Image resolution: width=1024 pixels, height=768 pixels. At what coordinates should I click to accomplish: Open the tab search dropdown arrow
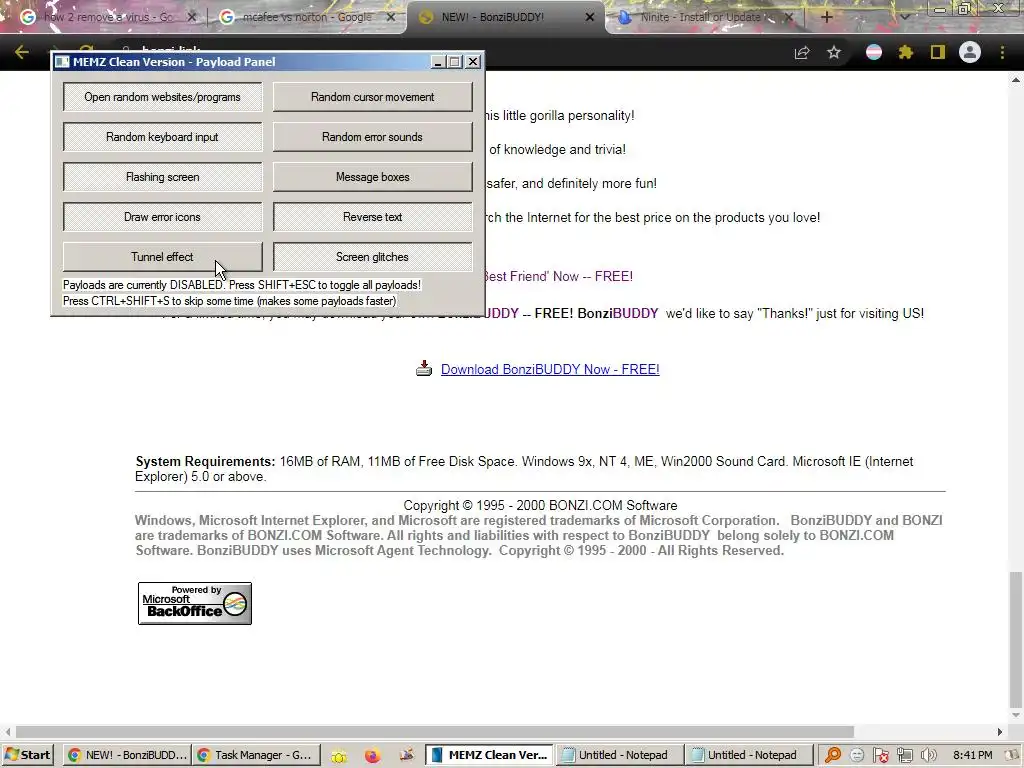(x=904, y=18)
